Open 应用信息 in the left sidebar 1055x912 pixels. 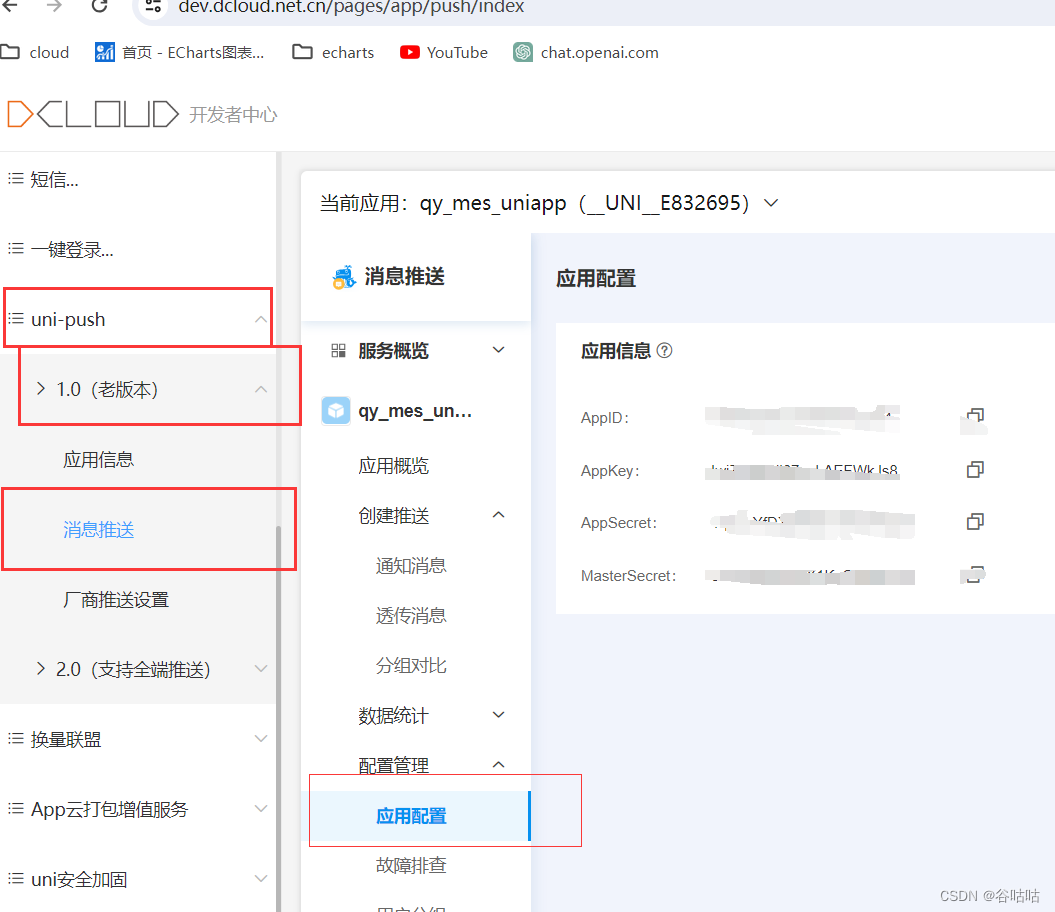pyautogui.click(x=98, y=460)
